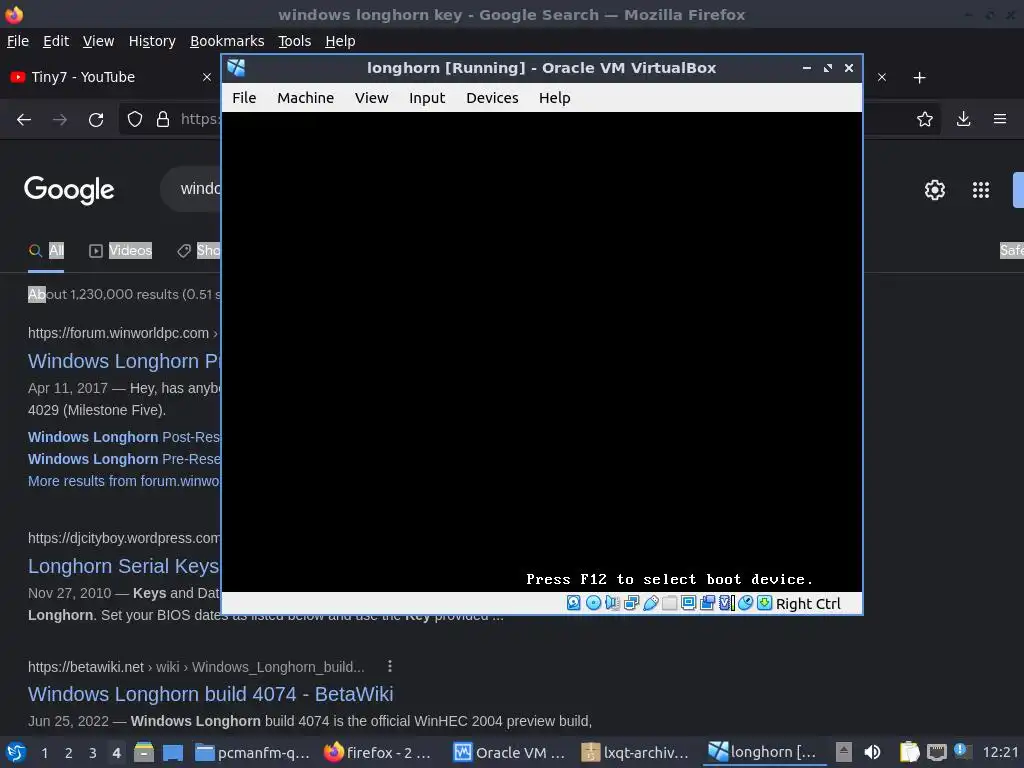Open Firefox View menu
1024x768 pixels.
pos(98,41)
